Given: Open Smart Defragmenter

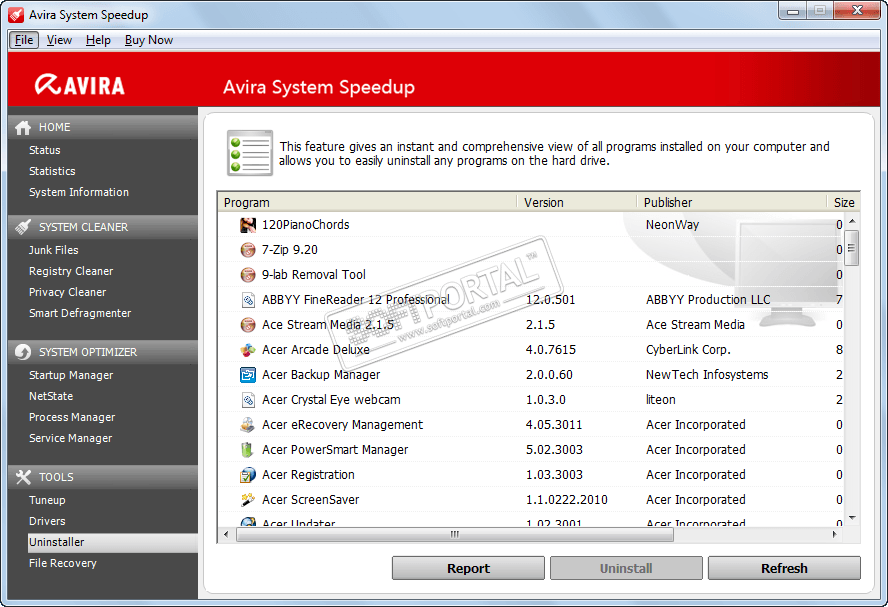Looking at the screenshot, I should 80,313.
